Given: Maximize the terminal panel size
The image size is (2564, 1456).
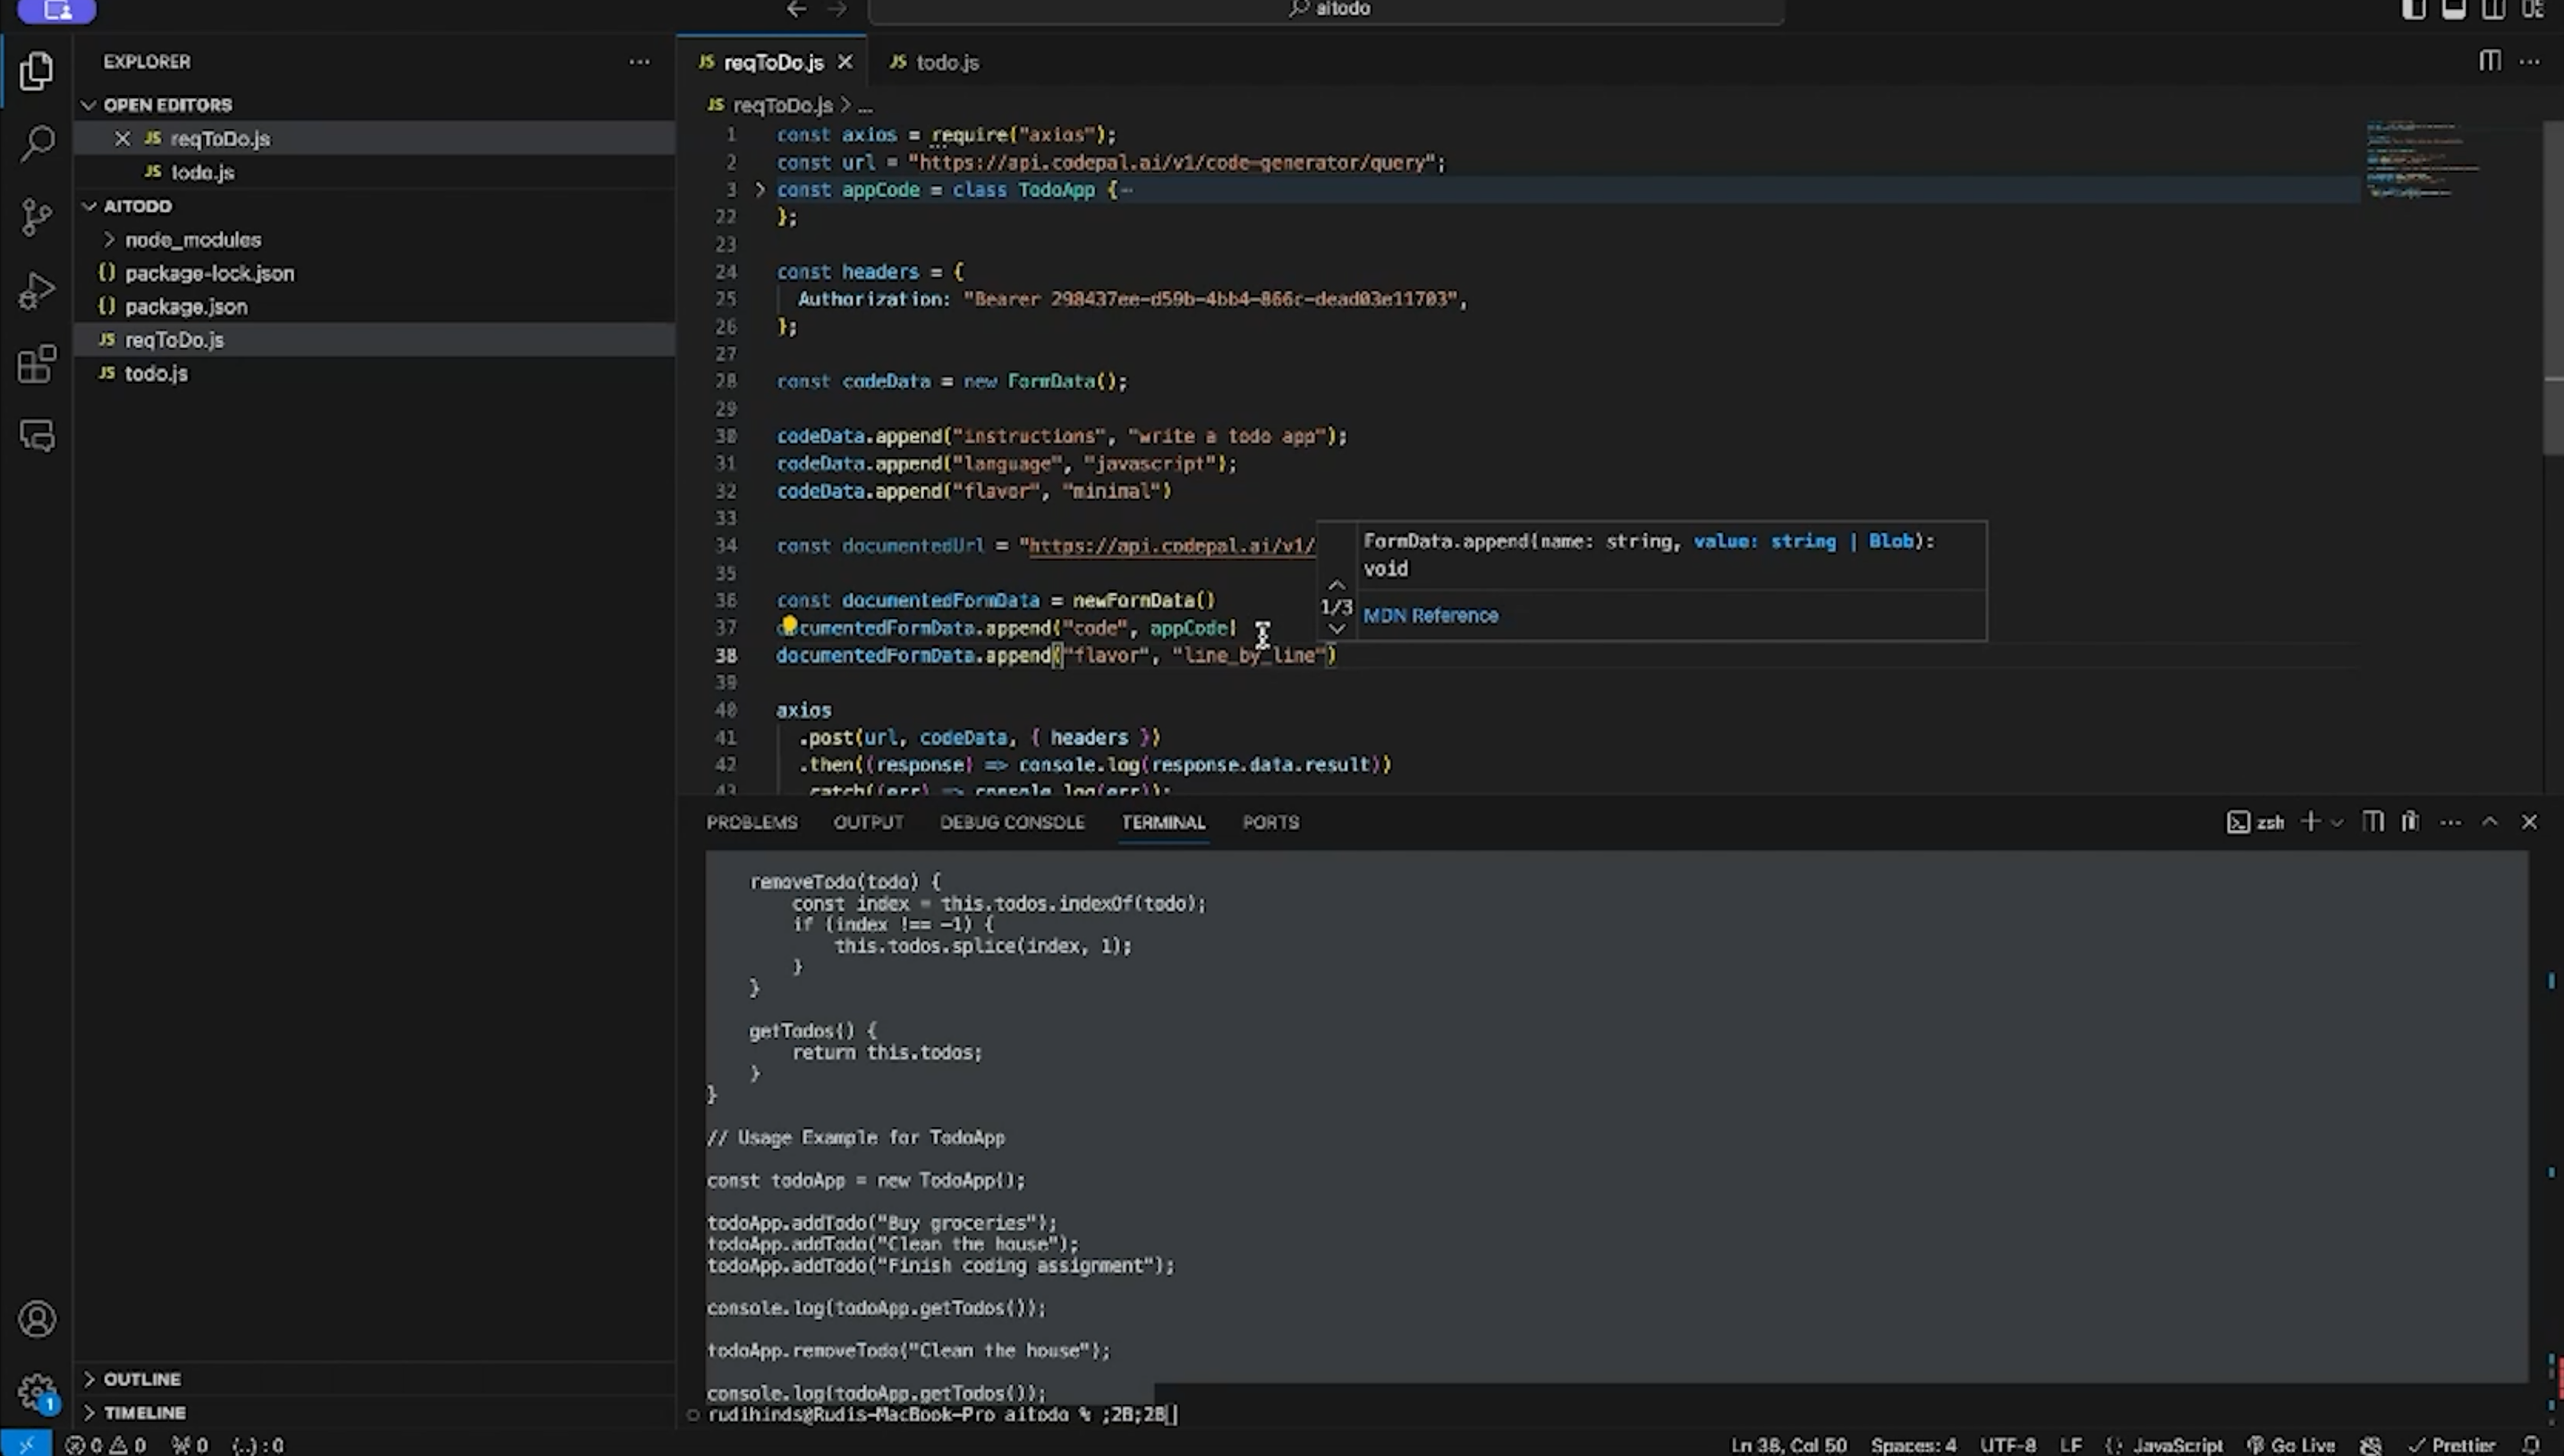Looking at the screenshot, I should click(2490, 822).
